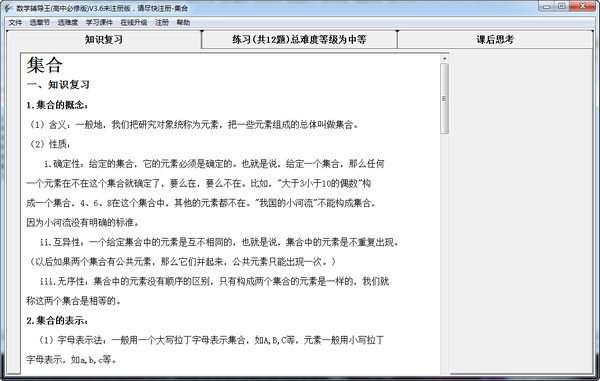Click the 集合 title heading
The image size is (600, 381).
coord(44,65)
